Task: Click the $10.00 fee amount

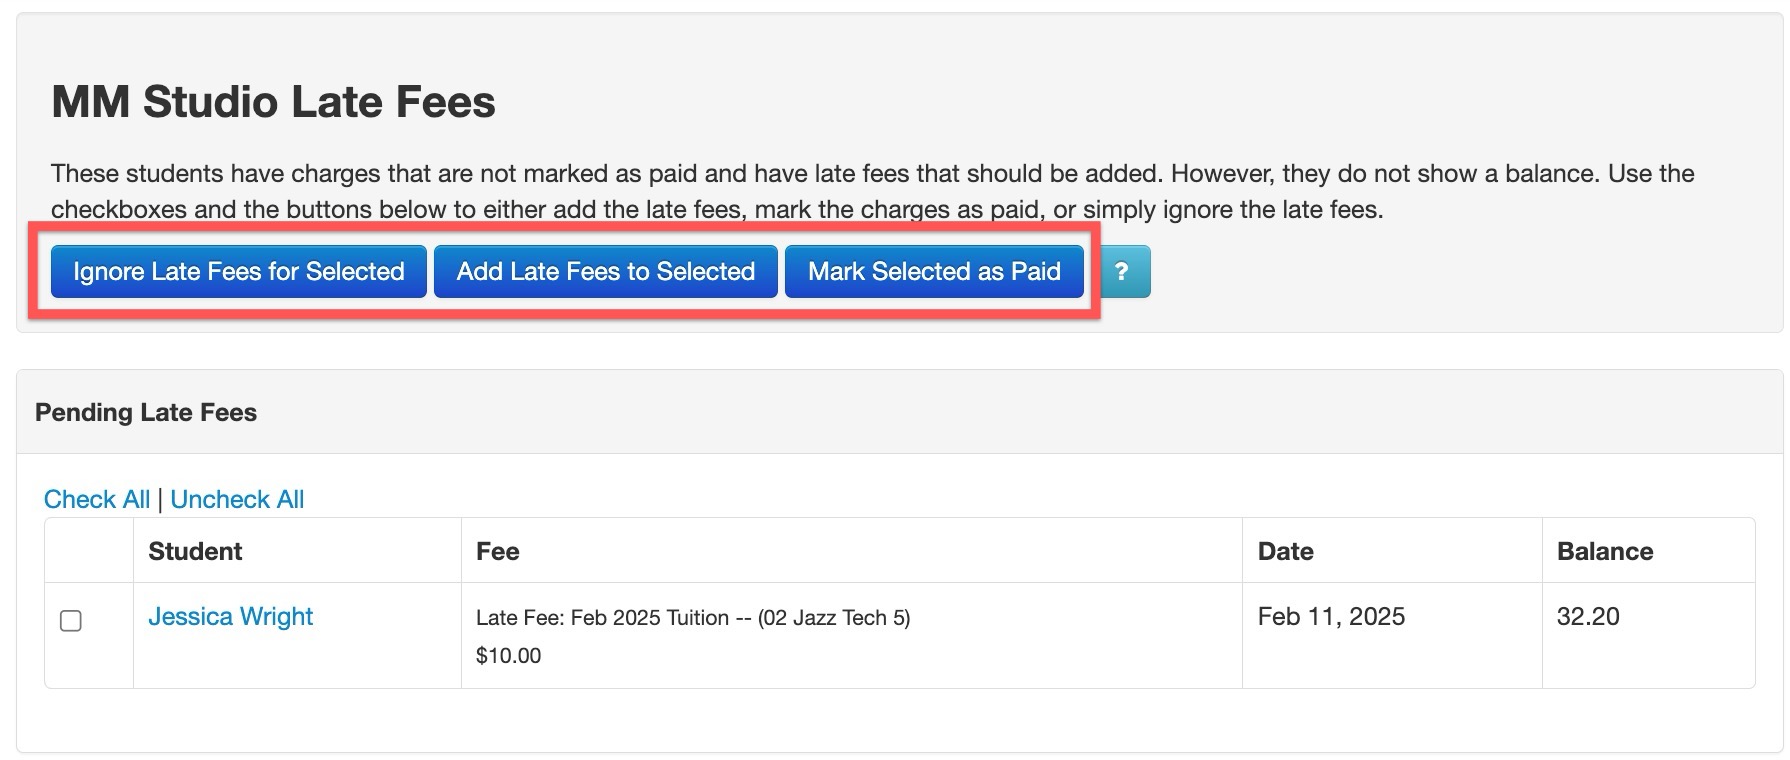Action: 508,656
